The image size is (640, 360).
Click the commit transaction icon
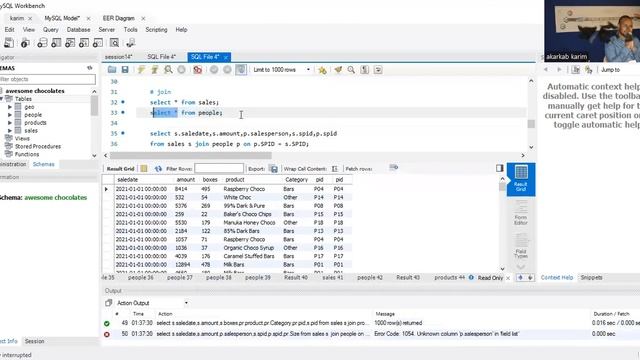pos(214,70)
